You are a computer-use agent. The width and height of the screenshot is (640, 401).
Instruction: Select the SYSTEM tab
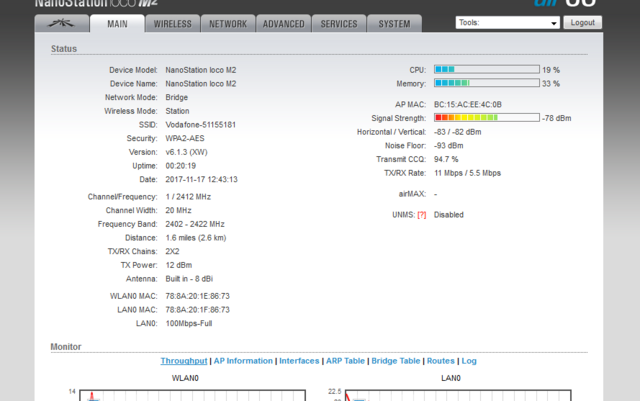pyautogui.click(x=394, y=24)
